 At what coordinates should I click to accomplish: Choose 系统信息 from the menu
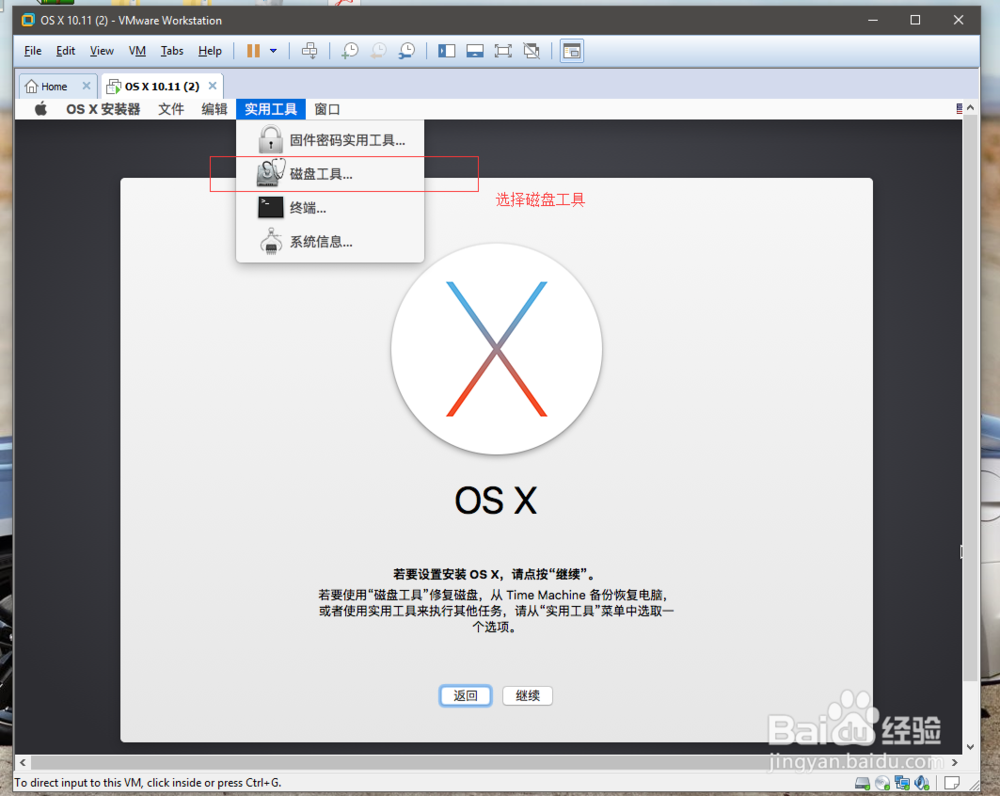point(330,241)
